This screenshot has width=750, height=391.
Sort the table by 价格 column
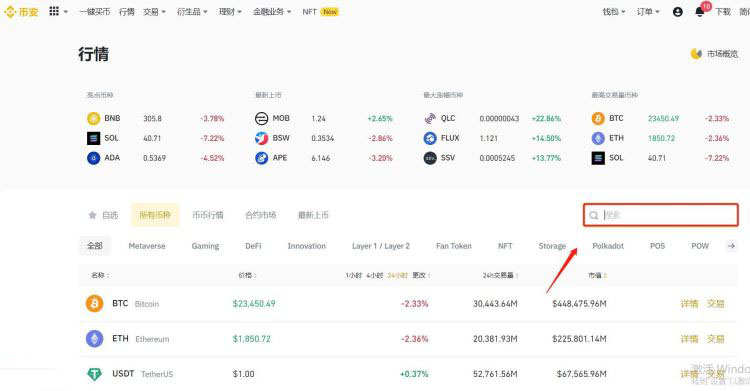point(247,275)
